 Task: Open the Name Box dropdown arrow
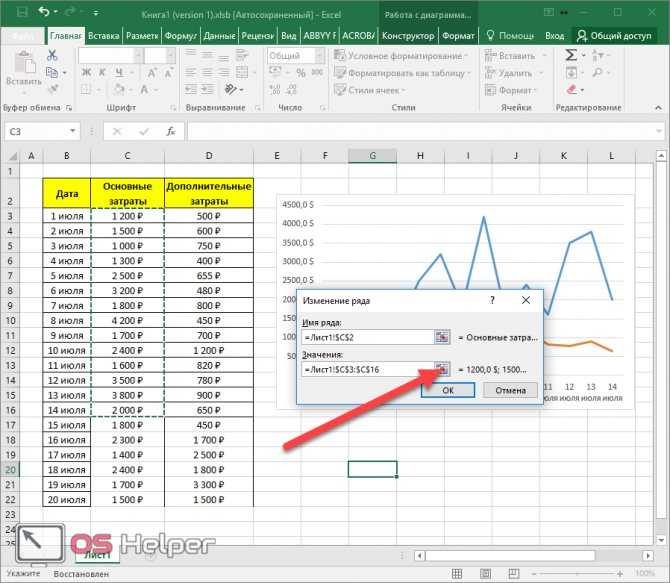[x=73, y=131]
